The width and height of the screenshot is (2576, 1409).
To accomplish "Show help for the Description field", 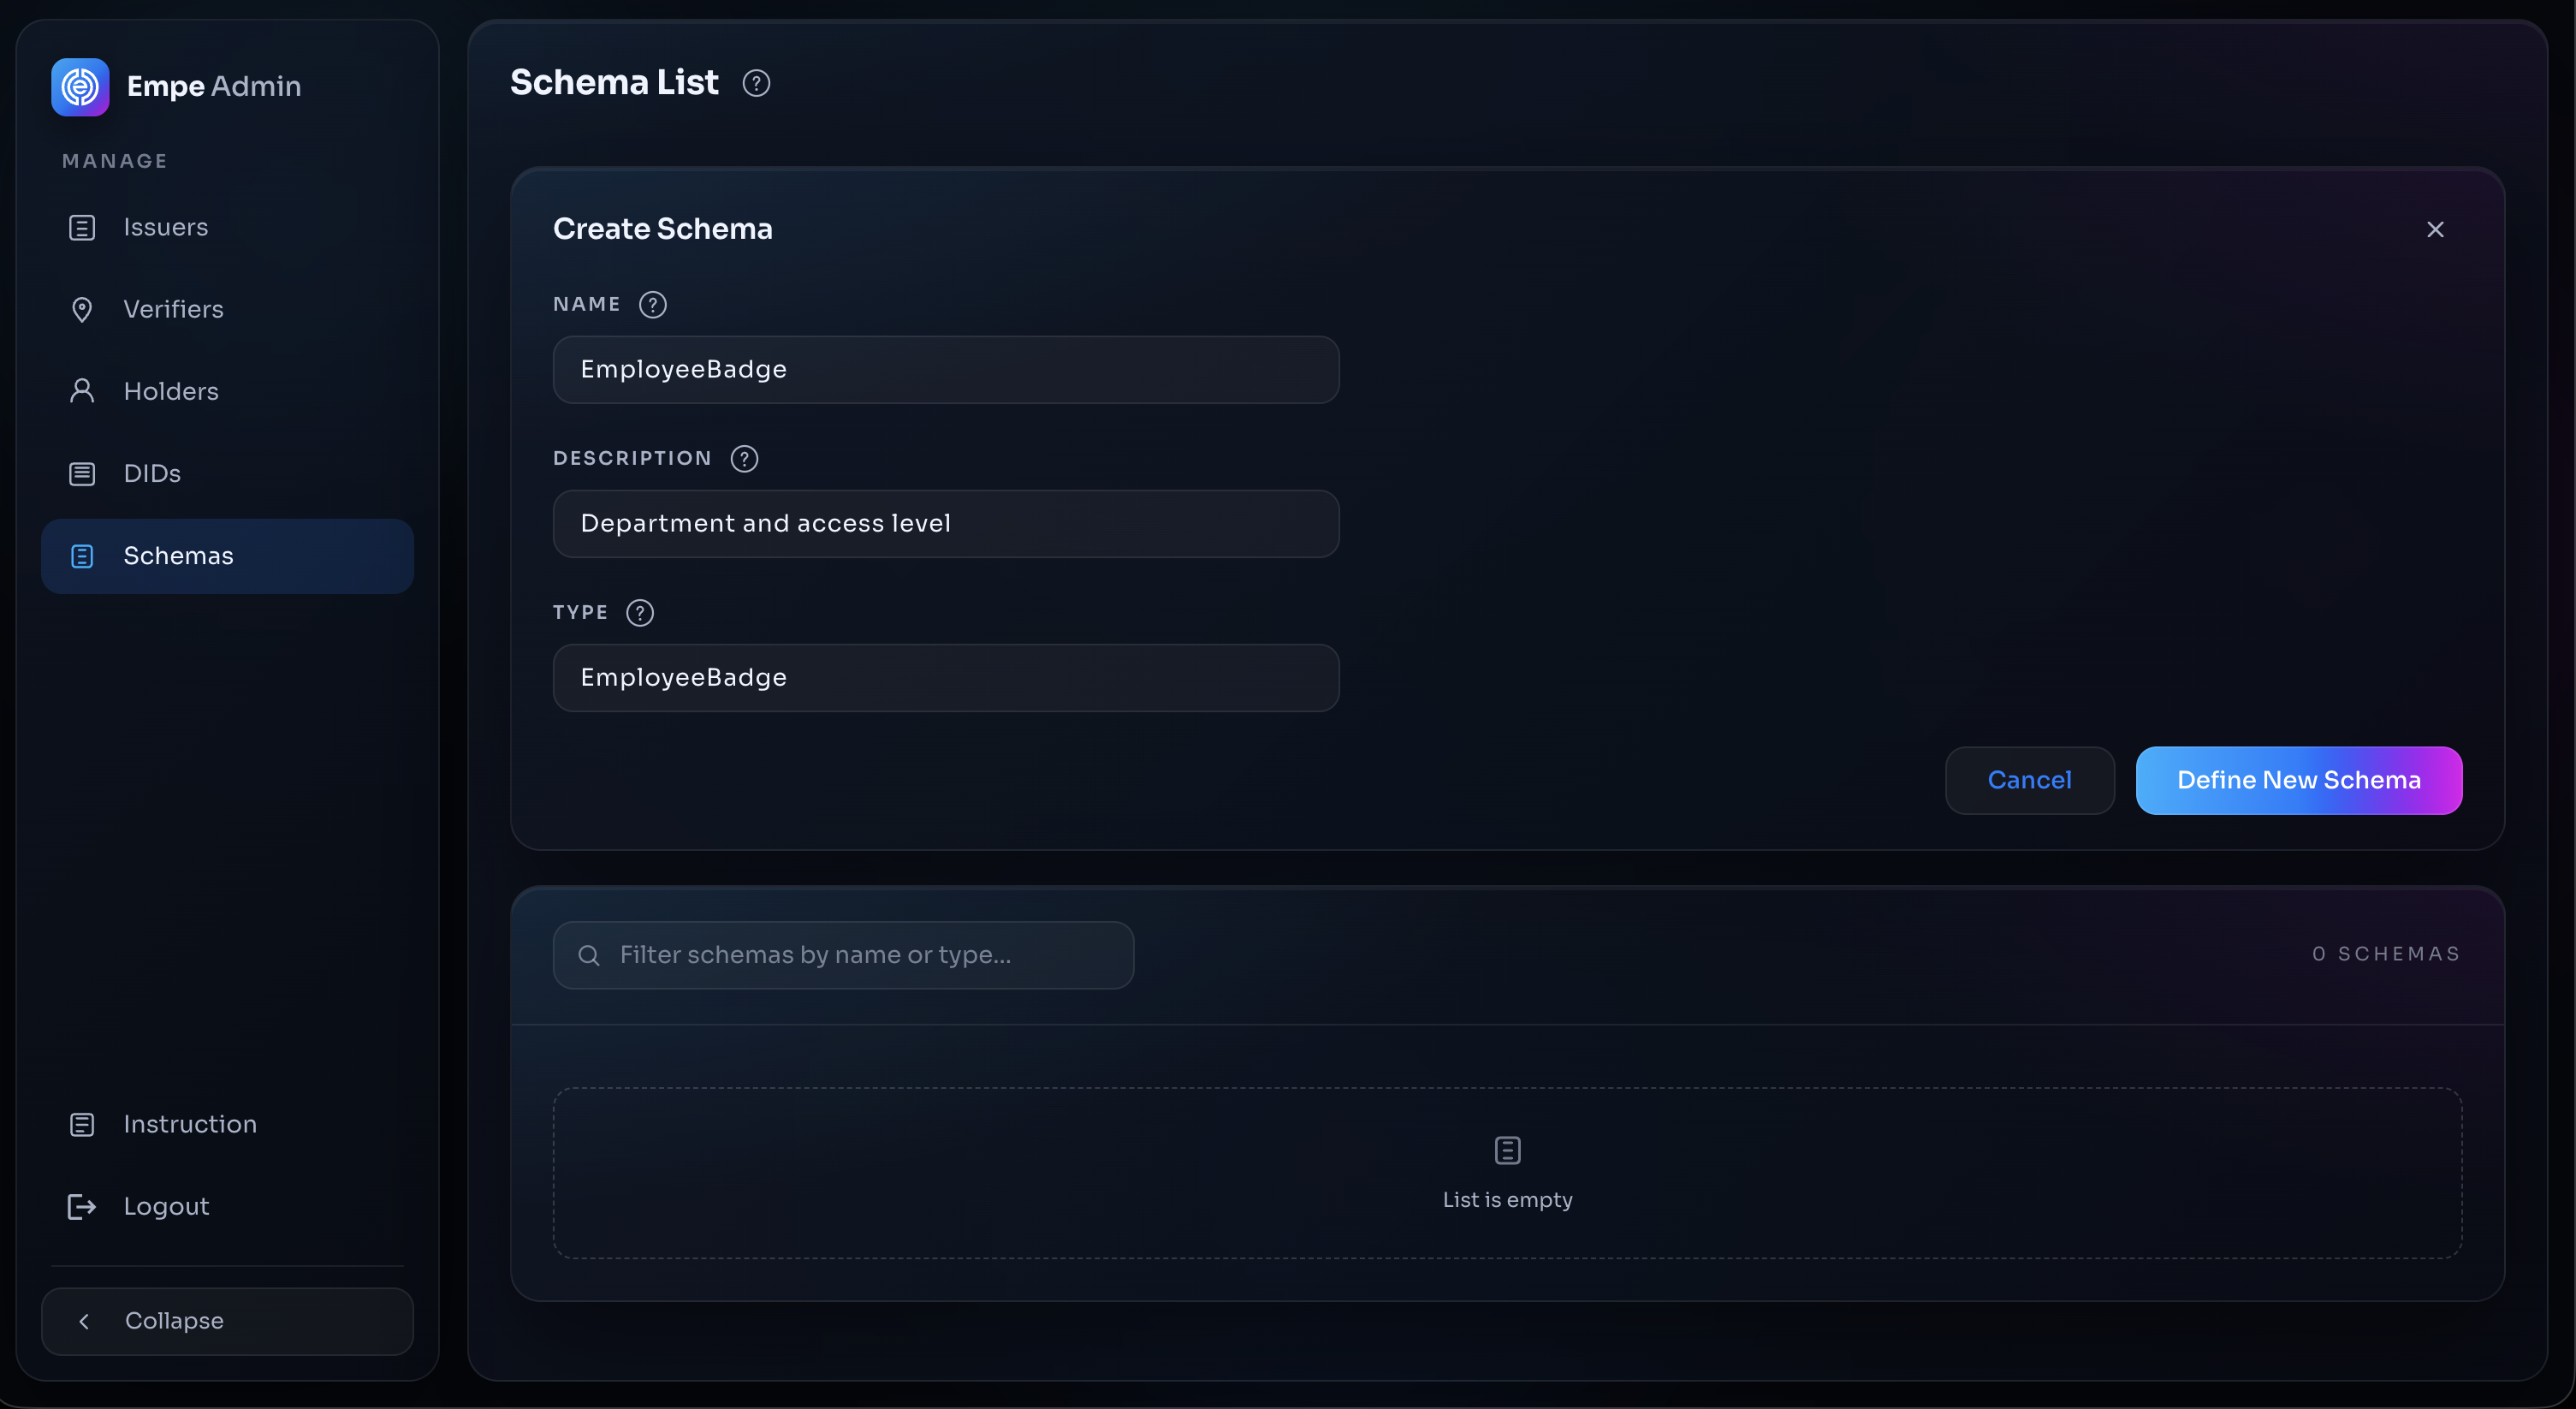I will [x=744, y=459].
